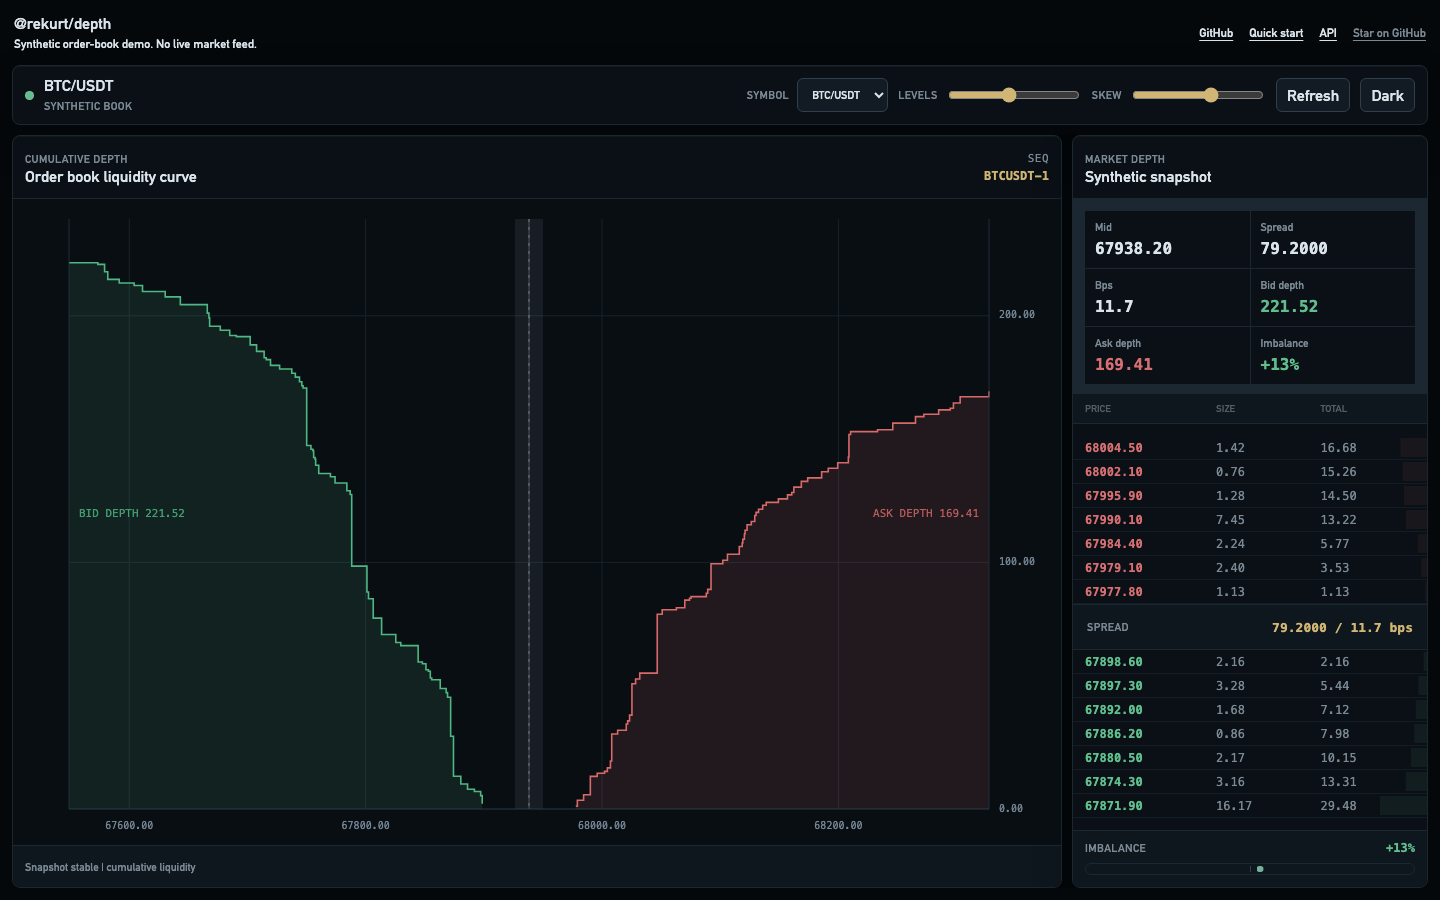Viewport: 1440px width, 900px height.
Task: Select bid row 67892.00
Action: pyautogui.click(x=1250, y=710)
